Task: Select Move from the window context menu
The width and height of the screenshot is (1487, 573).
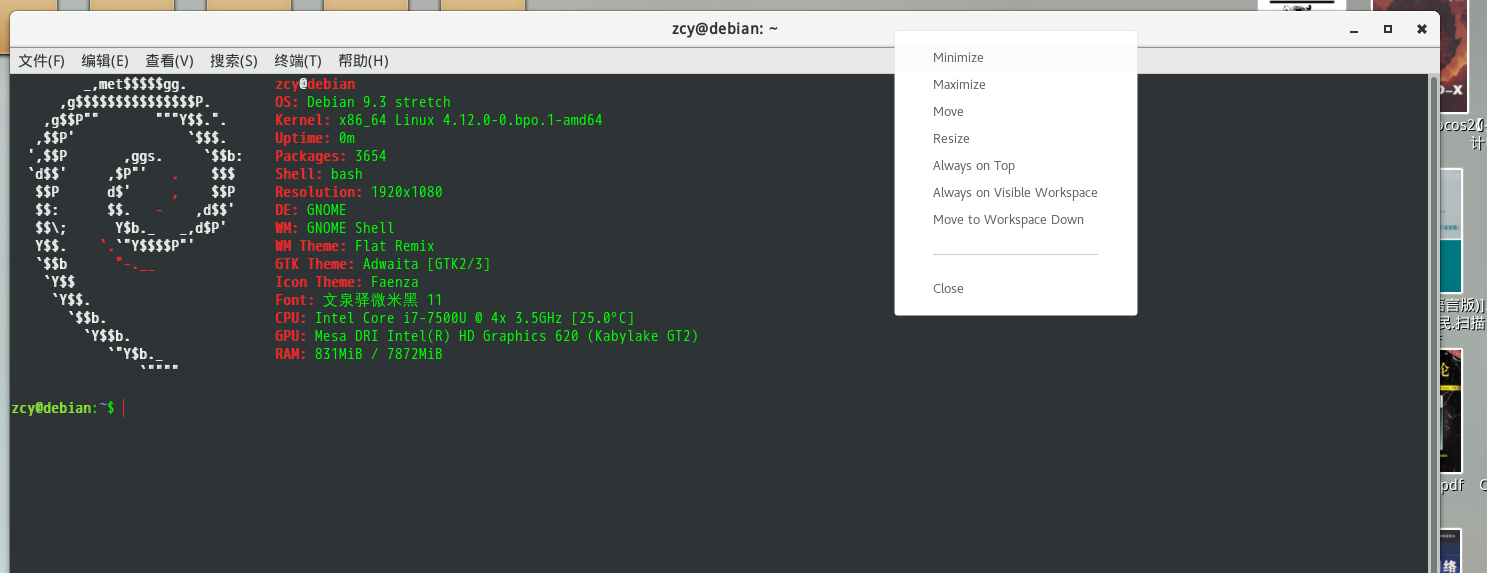Action: (948, 112)
